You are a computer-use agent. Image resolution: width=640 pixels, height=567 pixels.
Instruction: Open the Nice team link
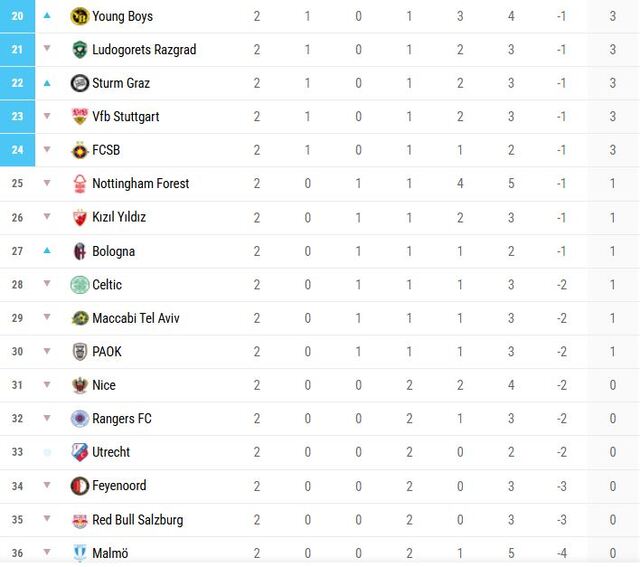click(x=104, y=385)
